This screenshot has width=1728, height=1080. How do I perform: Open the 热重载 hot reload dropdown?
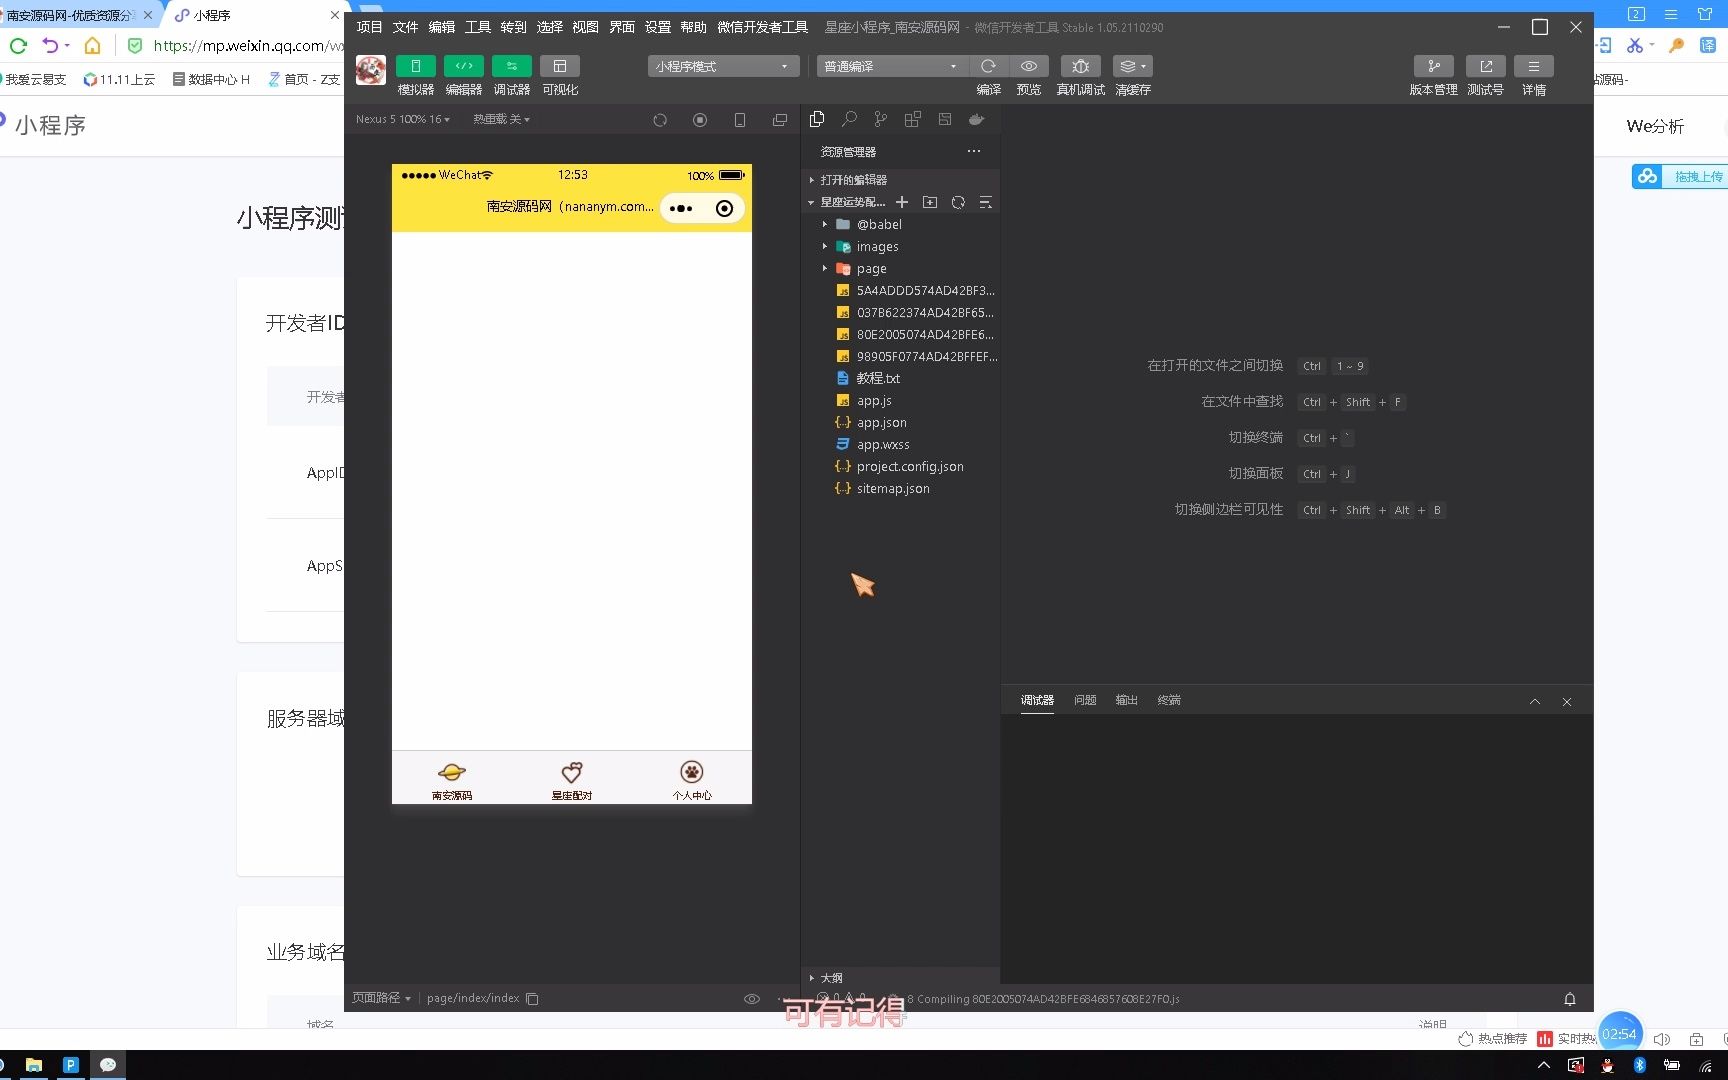click(x=501, y=119)
